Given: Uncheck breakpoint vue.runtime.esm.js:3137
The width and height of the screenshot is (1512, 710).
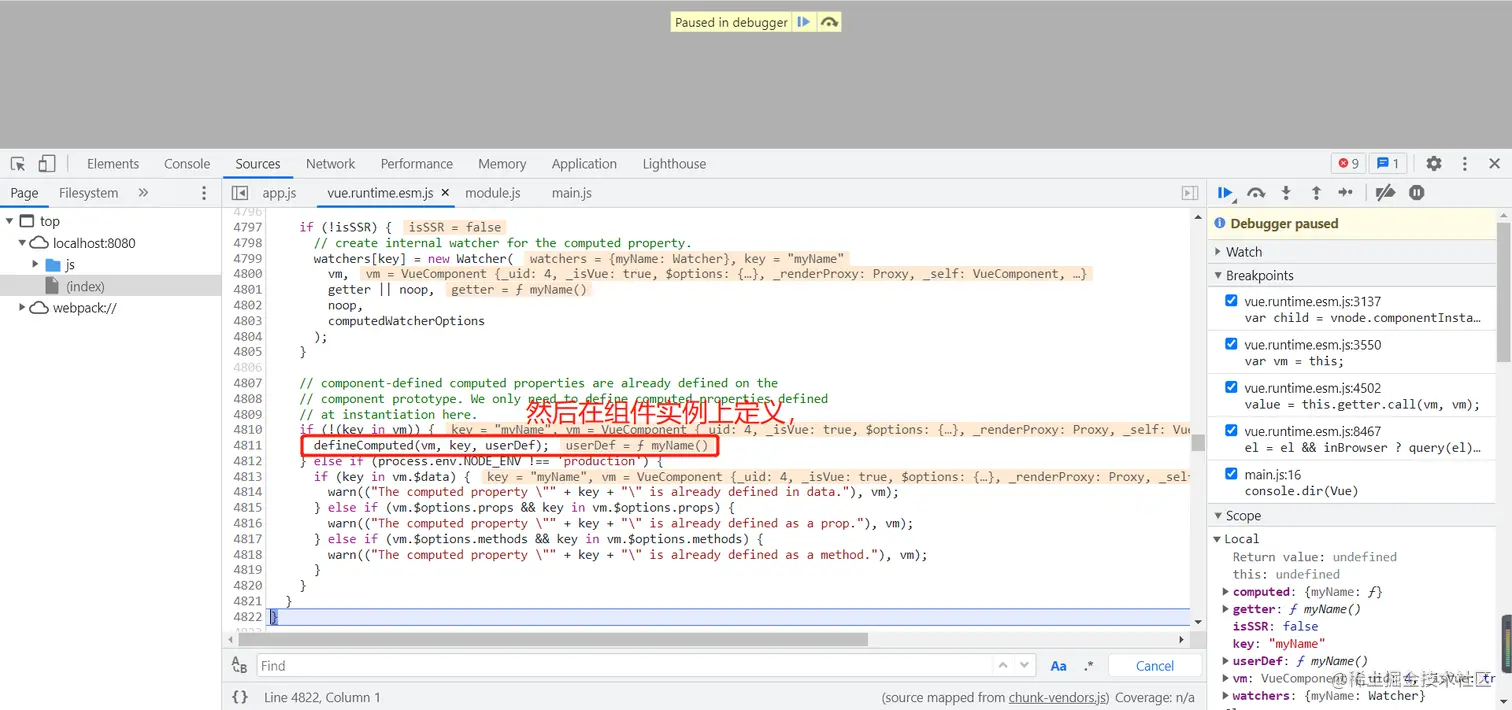Looking at the screenshot, I should [1231, 300].
